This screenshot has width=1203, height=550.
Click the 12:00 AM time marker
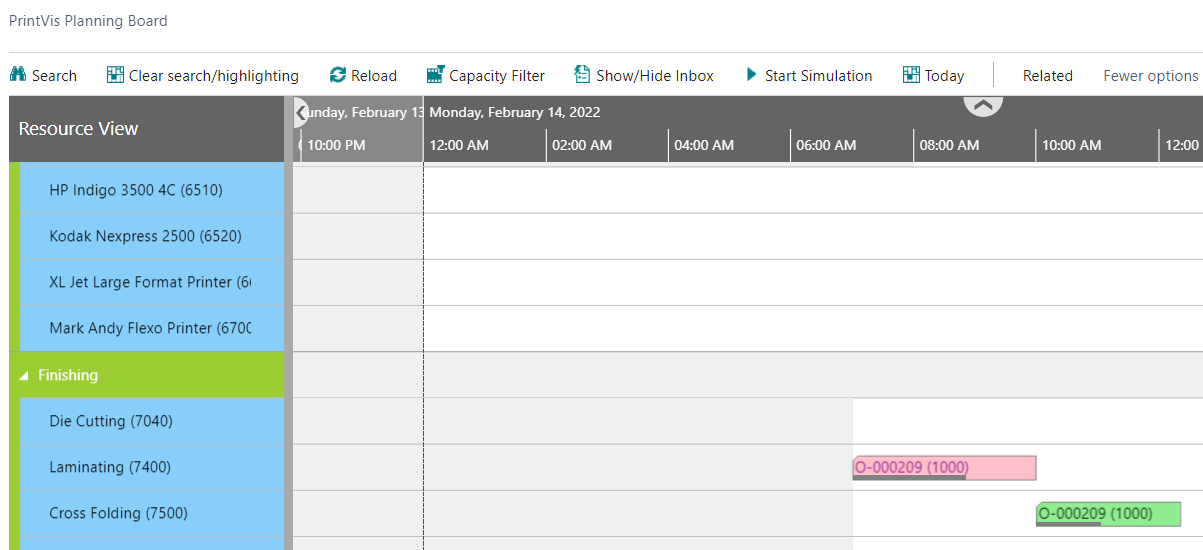[459, 145]
